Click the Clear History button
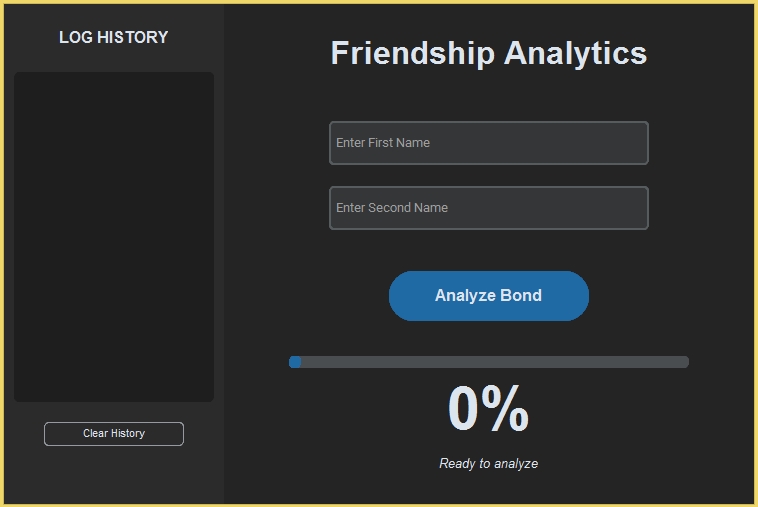 click(114, 434)
